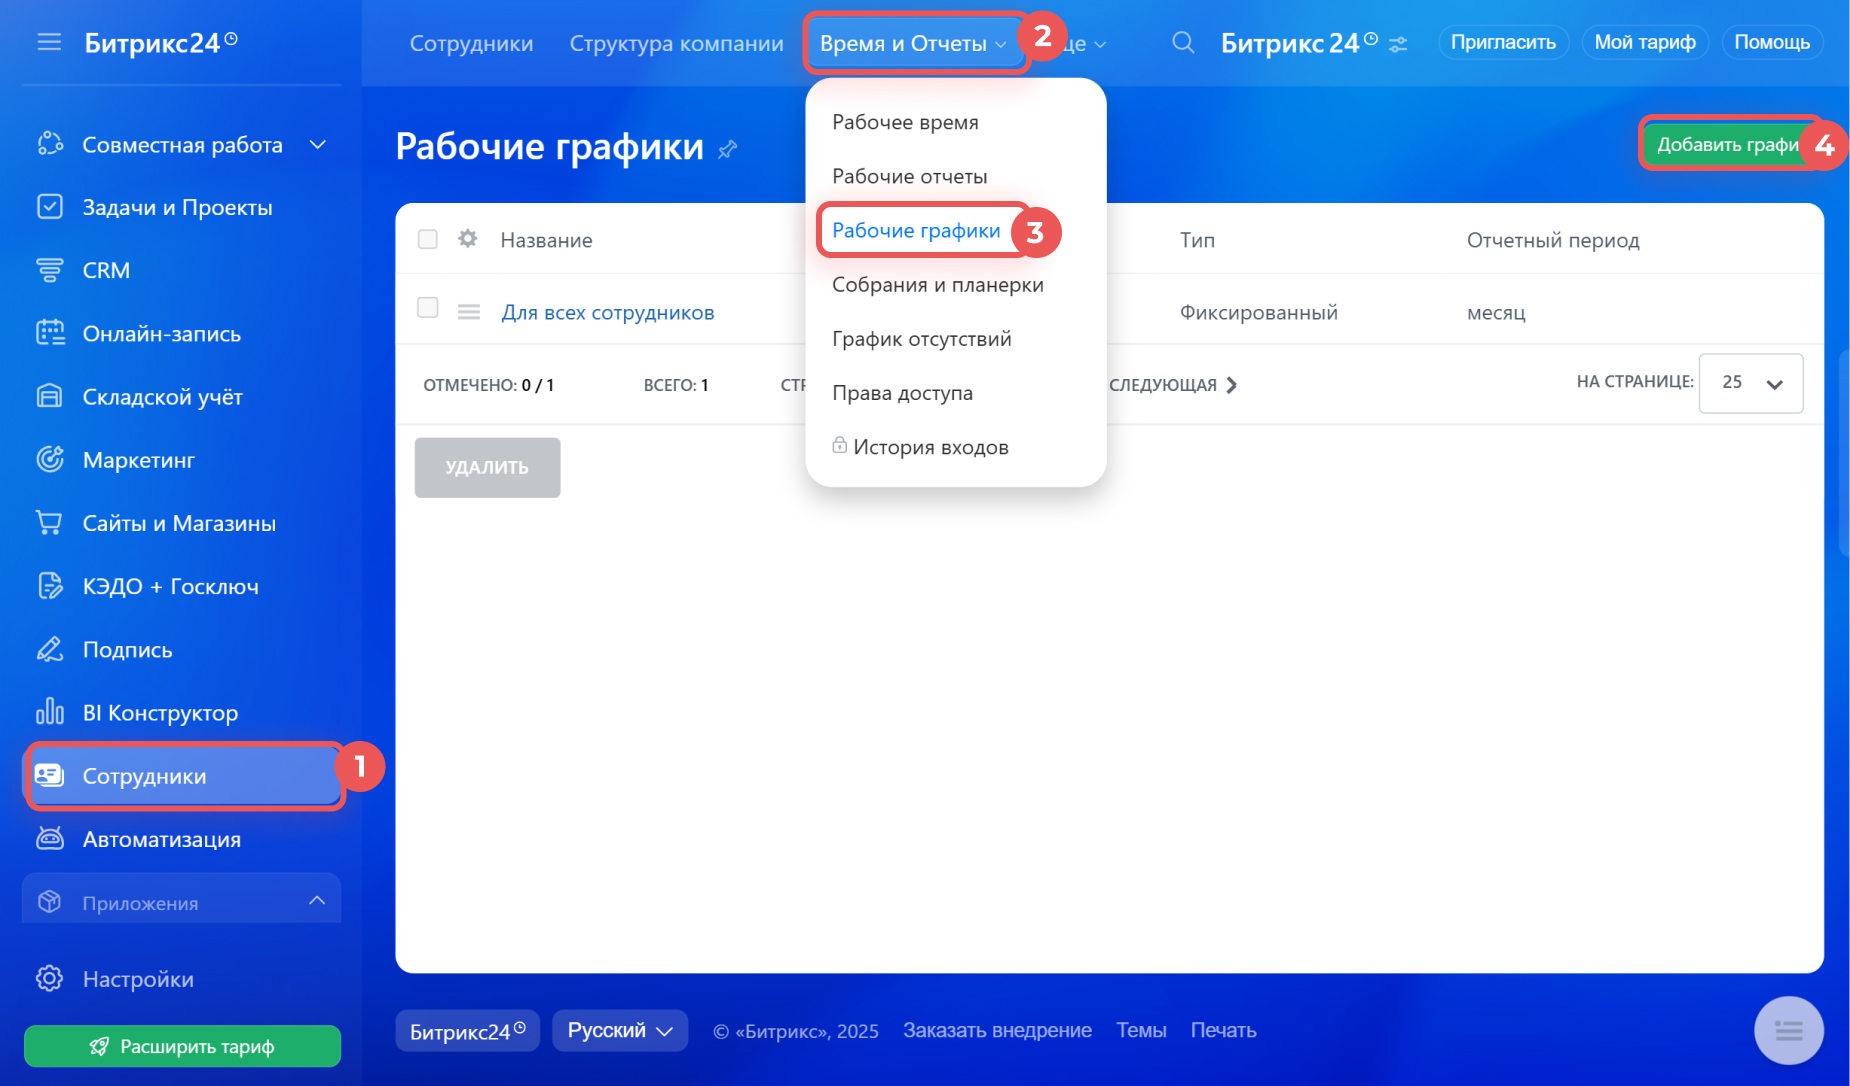Select Рабочее время menu item
Screen dimensions: 1850x1086
906,122
